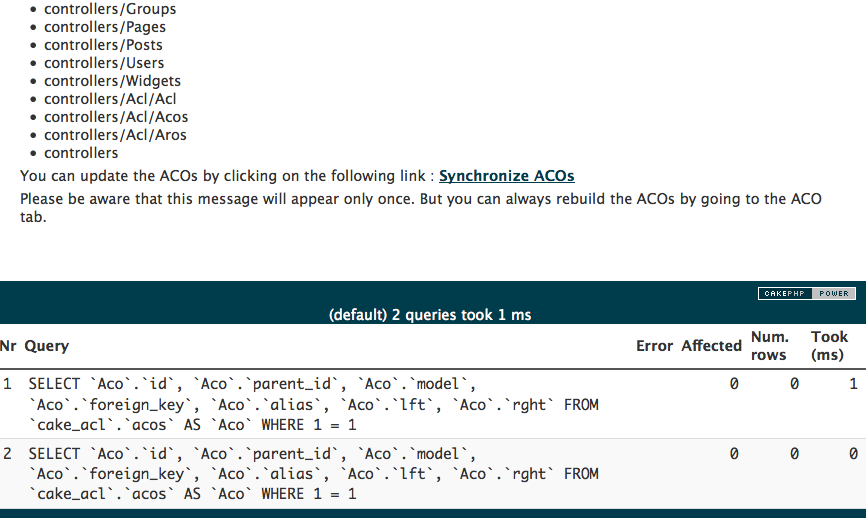
Task: Click the '2 queries took 1 ms' caption
Action: [x=430, y=315]
